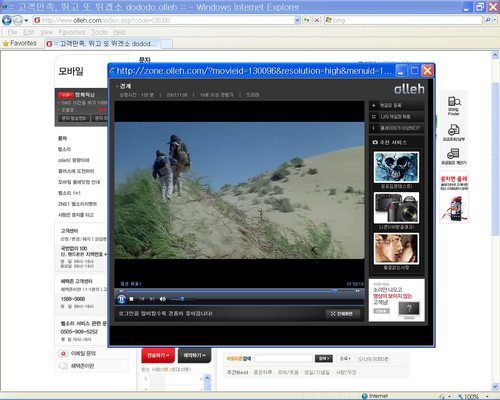Open the View menu
500x400 pixels.
point(47,32)
